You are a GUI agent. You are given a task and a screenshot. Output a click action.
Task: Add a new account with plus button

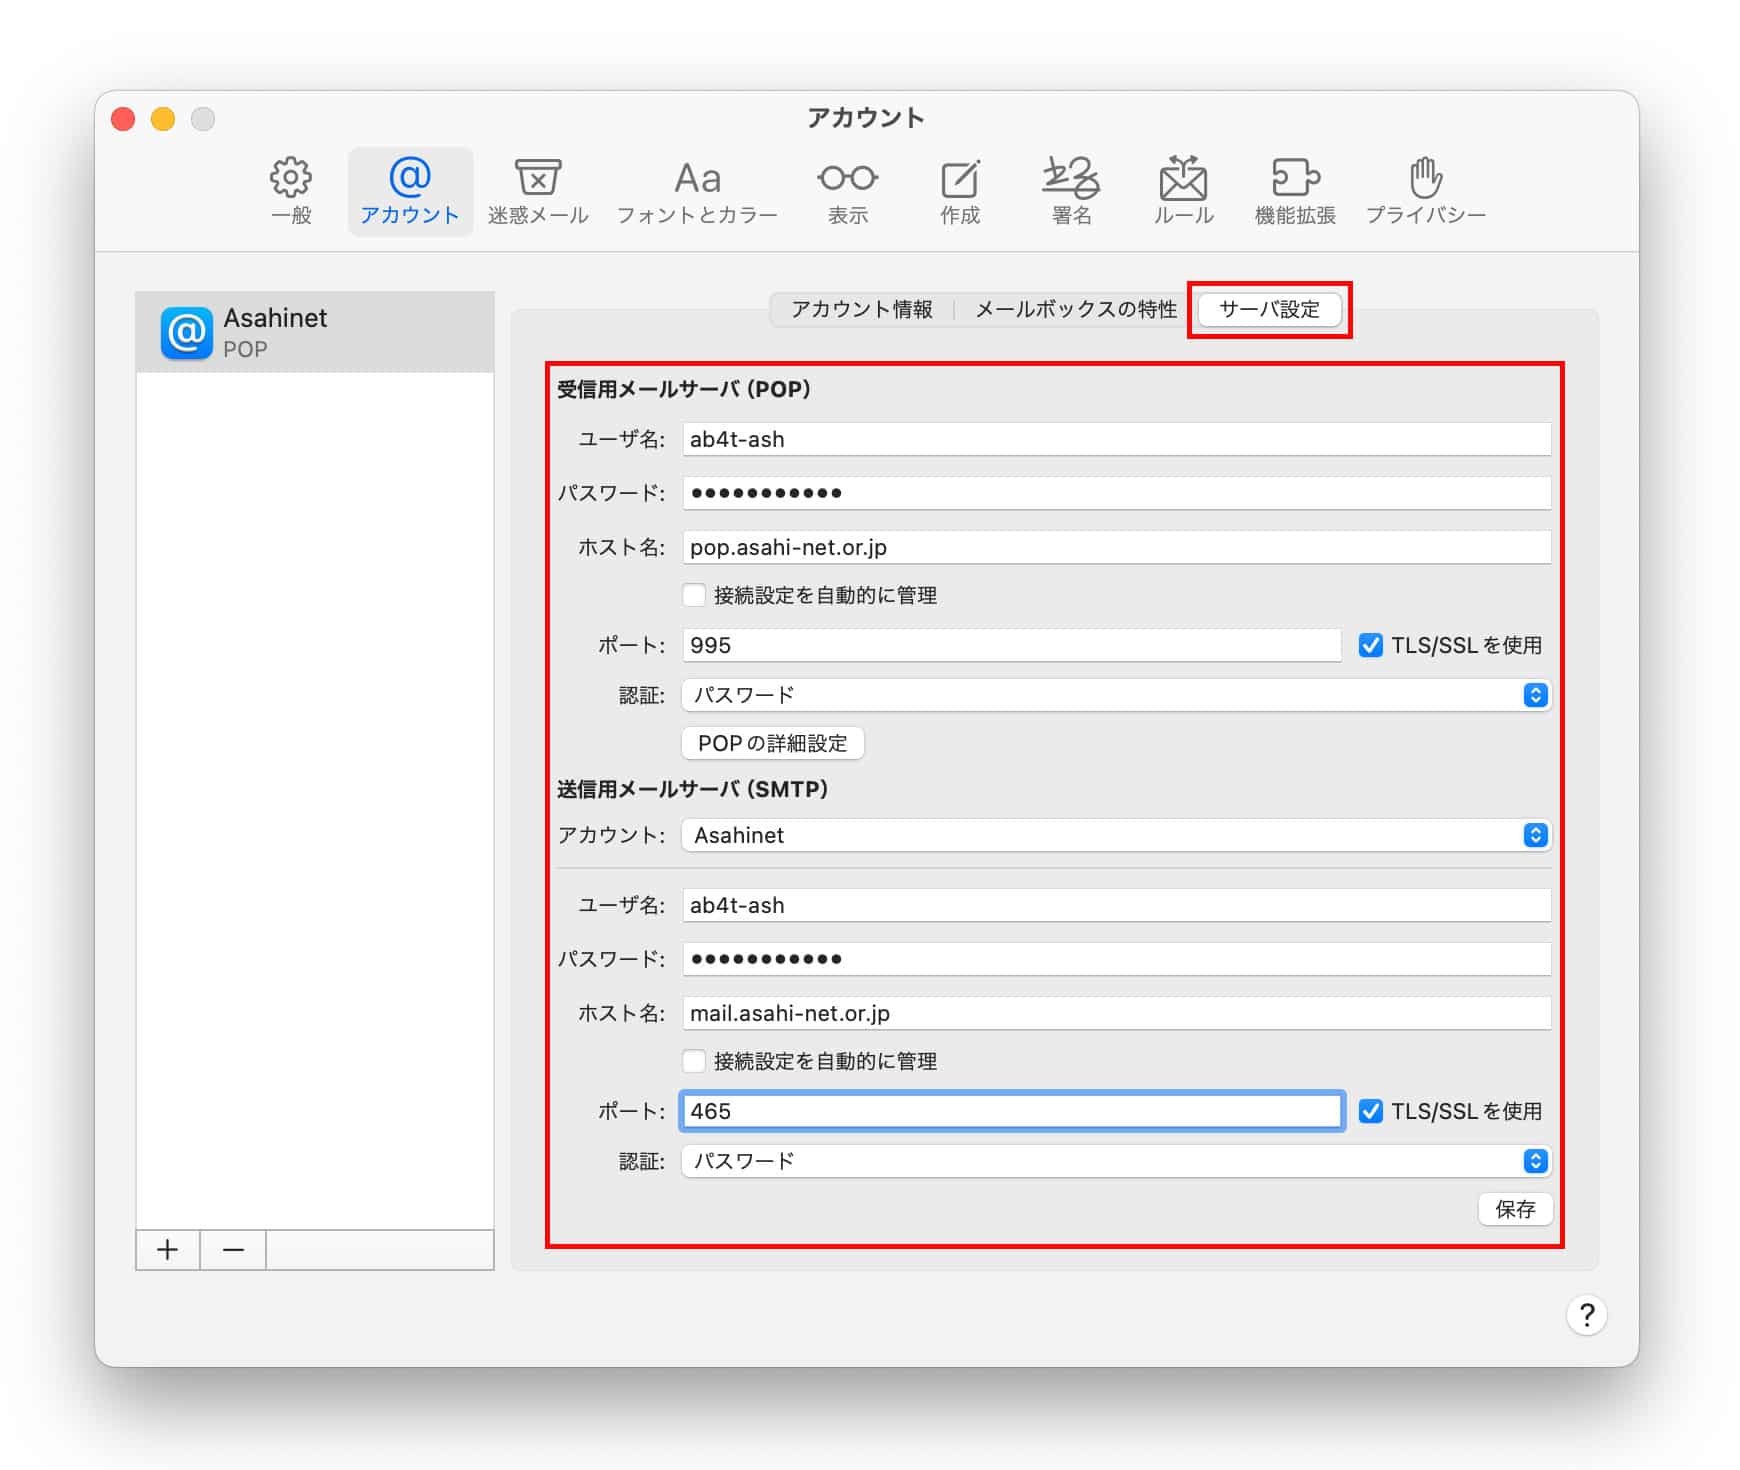[x=168, y=1250]
